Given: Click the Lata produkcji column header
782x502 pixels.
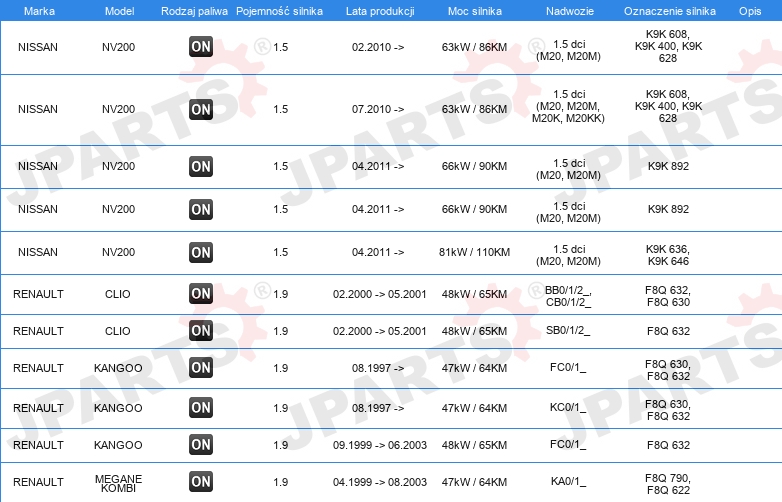Looking at the screenshot, I should tap(380, 11).
